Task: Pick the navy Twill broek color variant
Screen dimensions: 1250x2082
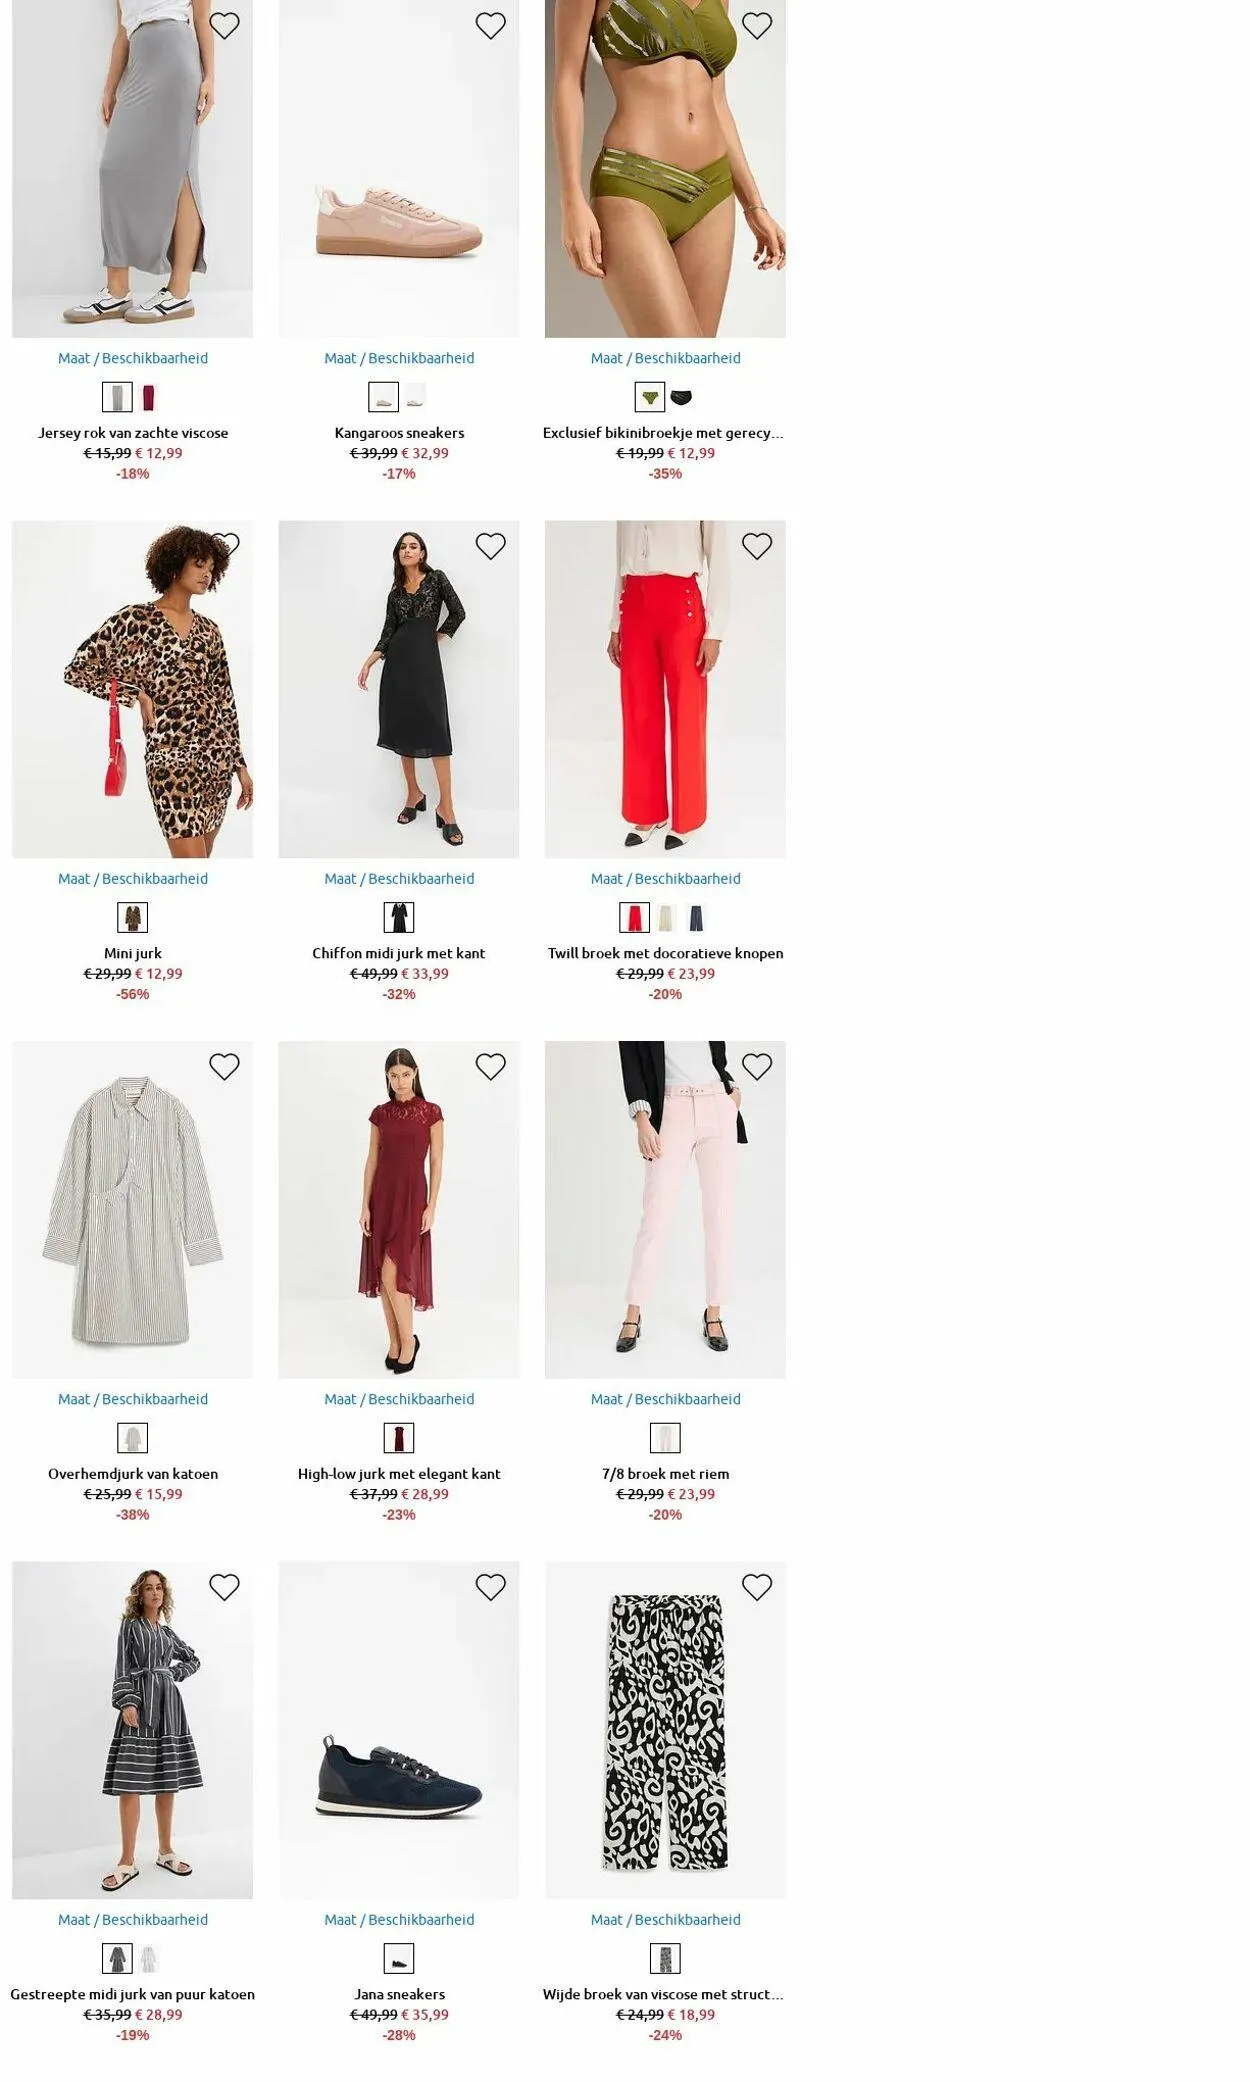Action: (x=696, y=918)
